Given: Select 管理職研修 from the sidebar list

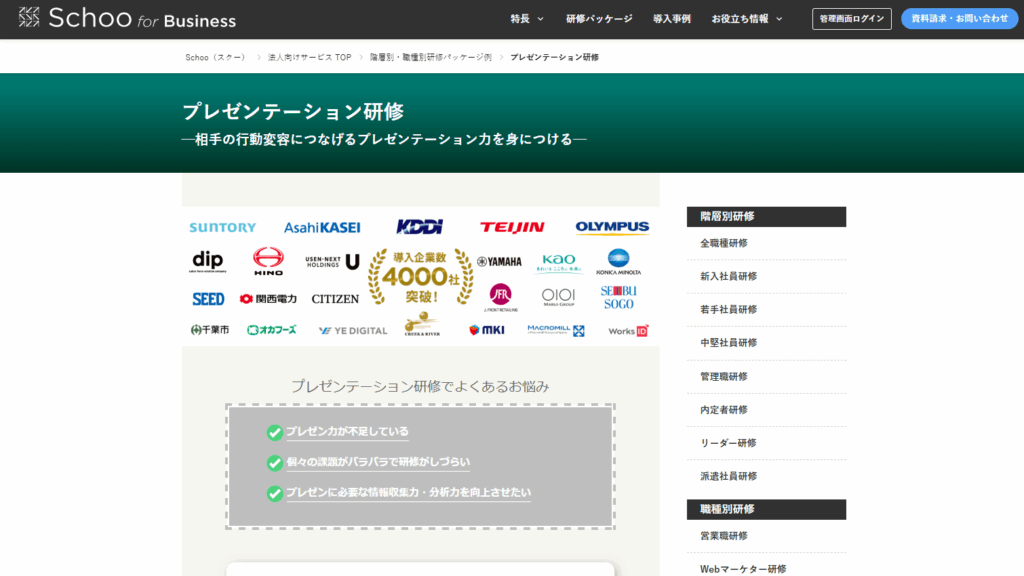Looking at the screenshot, I should (x=723, y=376).
